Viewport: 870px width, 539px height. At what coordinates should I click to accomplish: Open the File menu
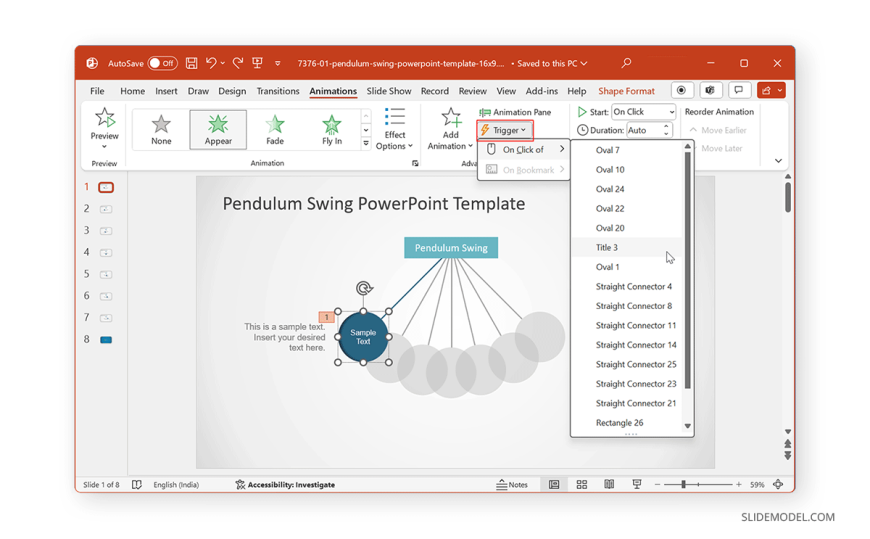(x=97, y=91)
